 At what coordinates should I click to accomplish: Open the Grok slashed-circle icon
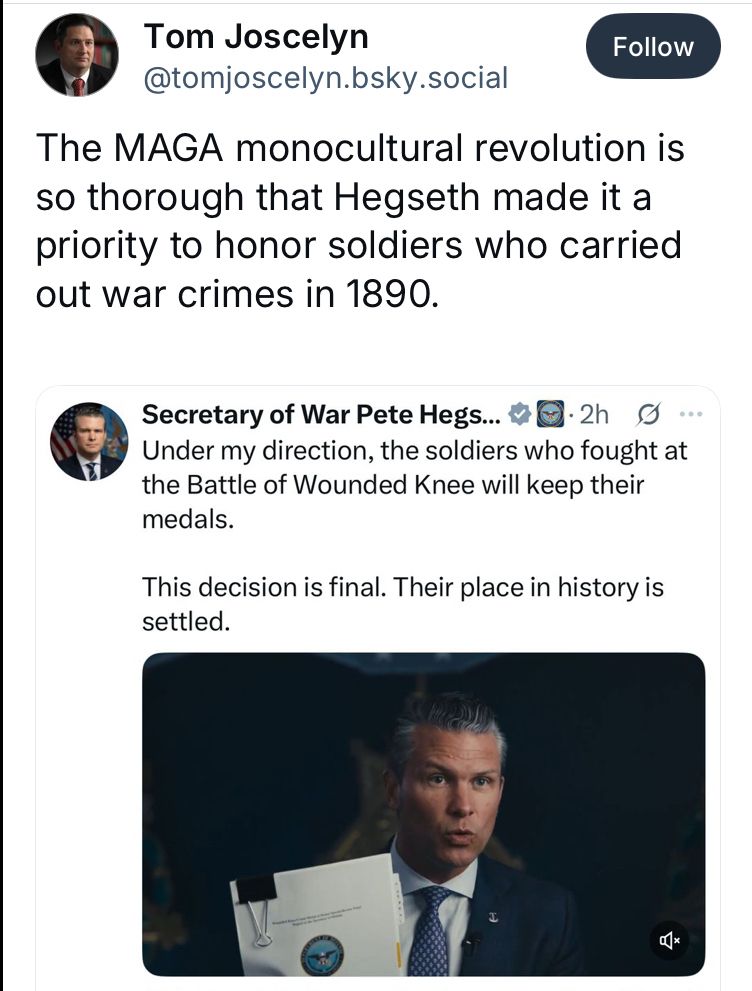(x=648, y=415)
